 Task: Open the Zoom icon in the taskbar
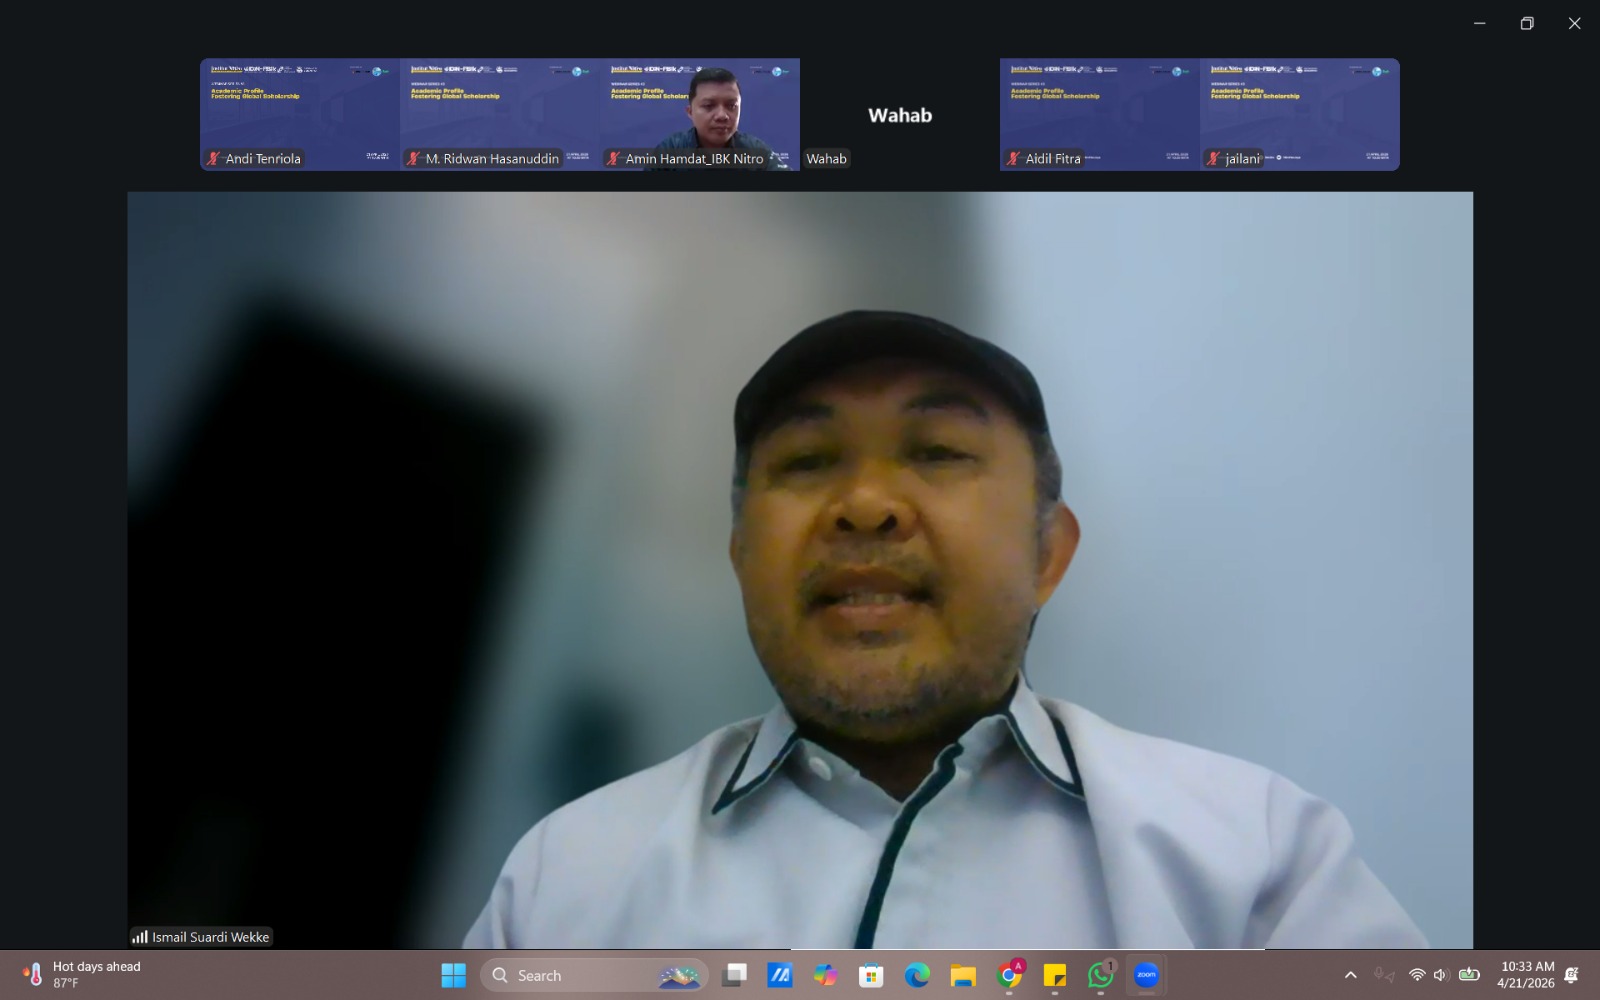tap(1146, 975)
